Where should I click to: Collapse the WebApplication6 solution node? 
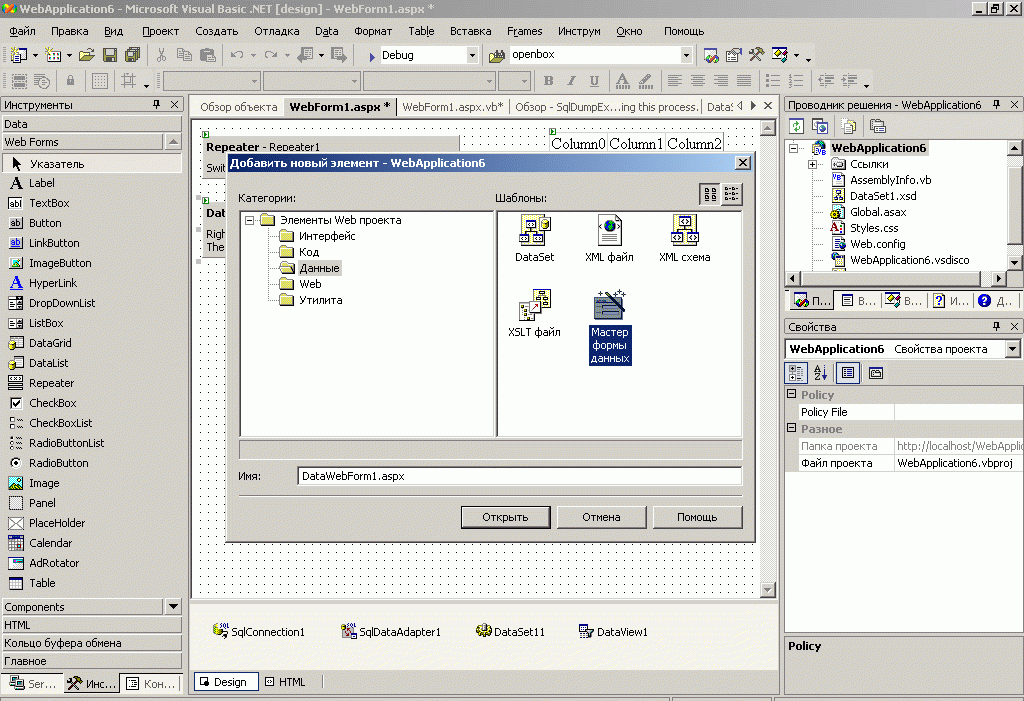pyautogui.click(x=793, y=148)
